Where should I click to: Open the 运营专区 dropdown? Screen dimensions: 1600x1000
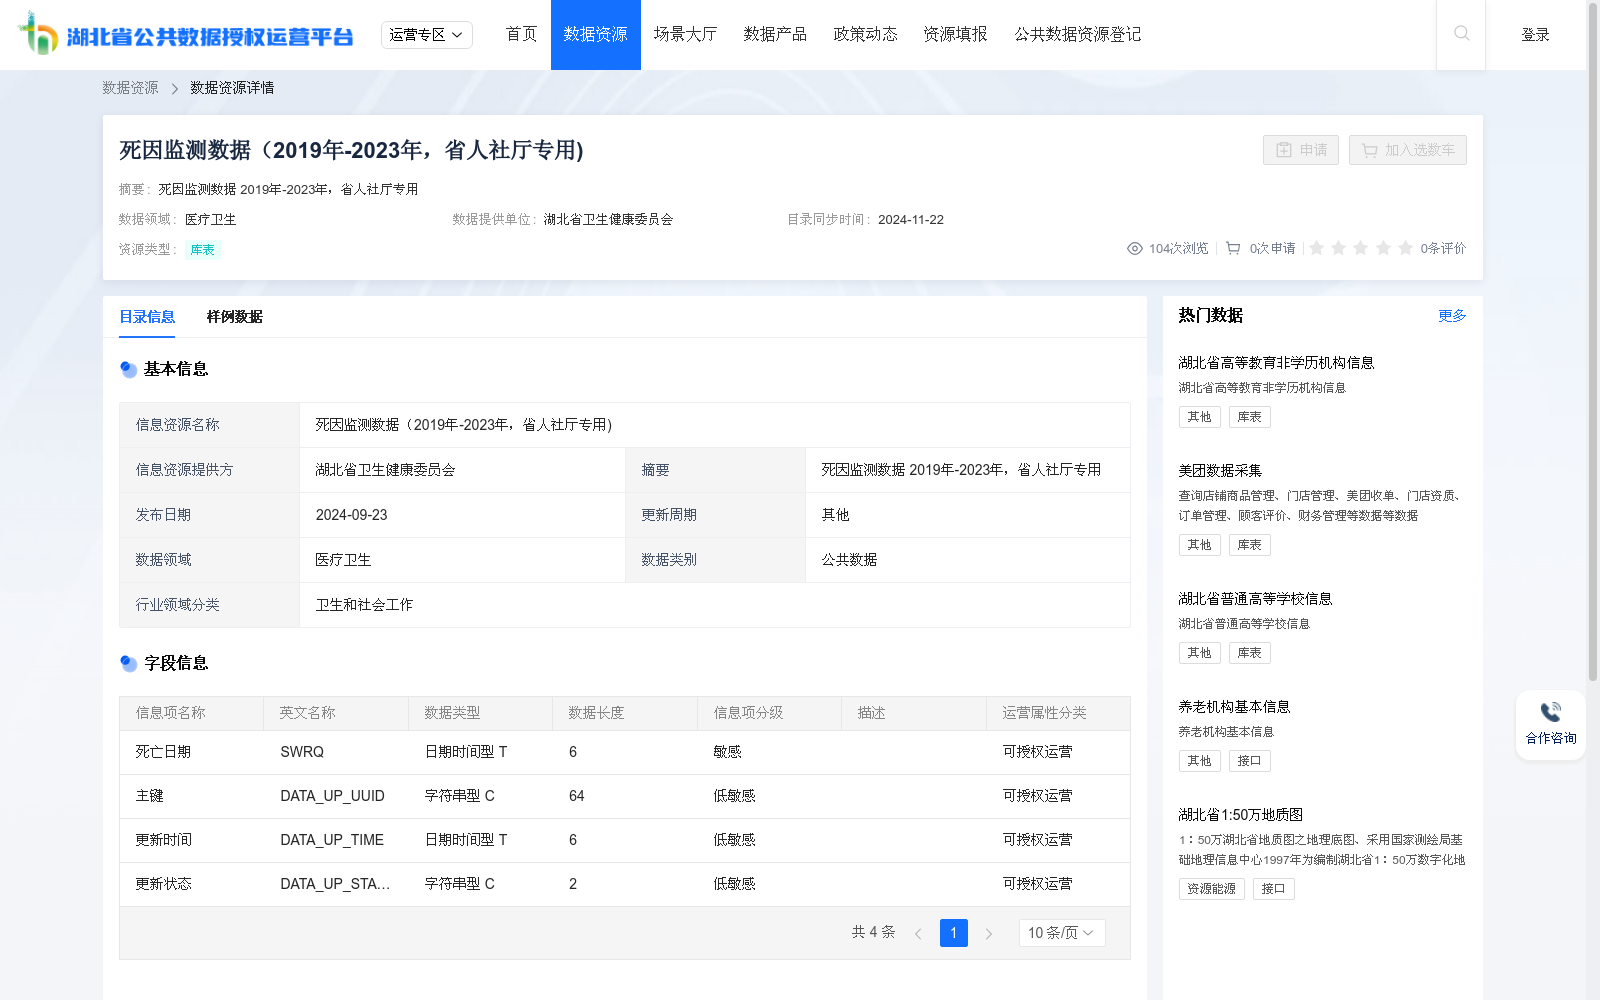click(x=427, y=35)
